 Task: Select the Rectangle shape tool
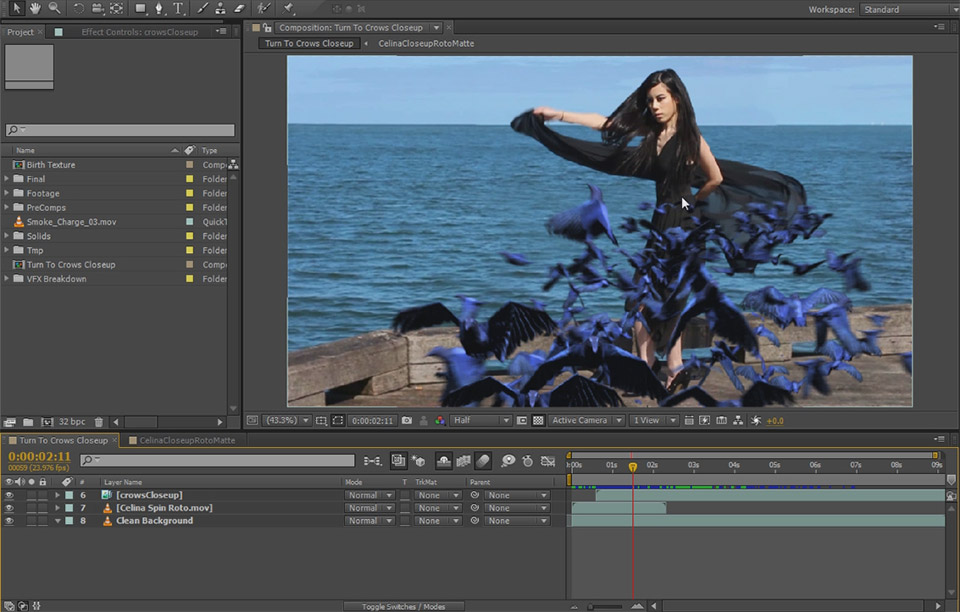140,8
